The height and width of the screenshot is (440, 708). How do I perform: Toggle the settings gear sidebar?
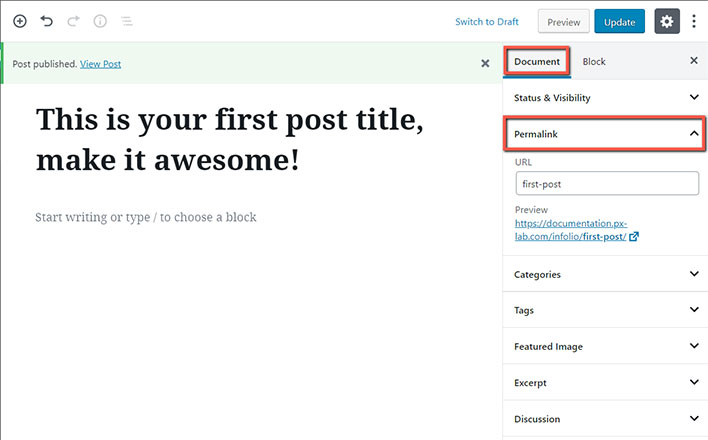(x=667, y=21)
